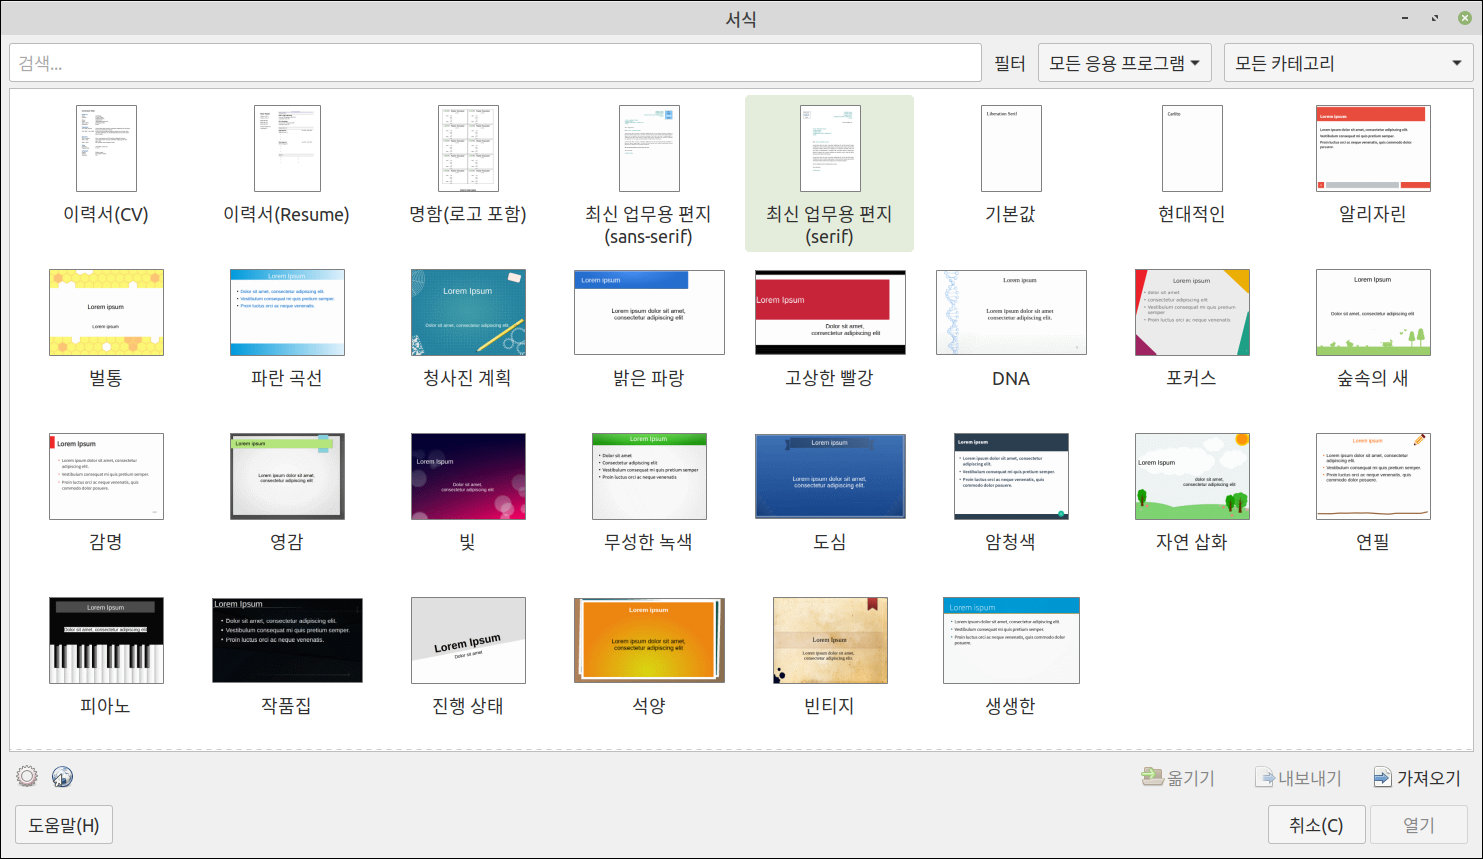The height and width of the screenshot is (859, 1483).
Task: Select the 고상한 빨강 template
Action: (x=830, y=329)
